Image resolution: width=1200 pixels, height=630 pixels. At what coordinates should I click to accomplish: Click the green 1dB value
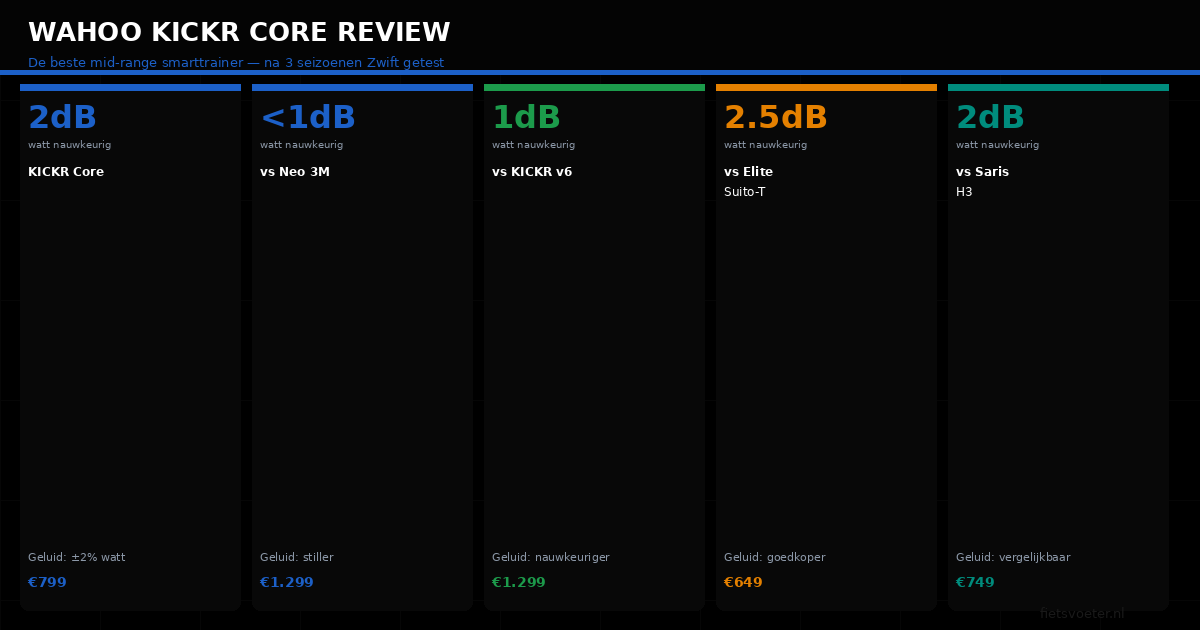coord(526,118)
